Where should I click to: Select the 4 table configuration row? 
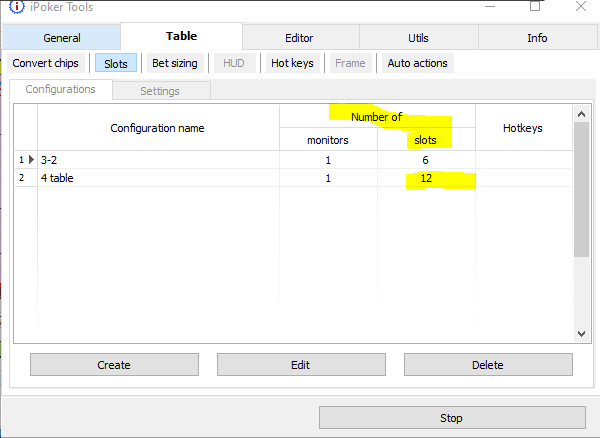coord(293,178)
